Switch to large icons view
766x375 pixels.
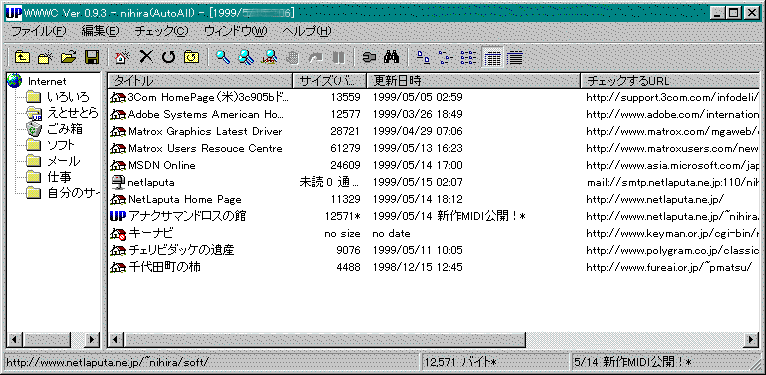point(423,57)
